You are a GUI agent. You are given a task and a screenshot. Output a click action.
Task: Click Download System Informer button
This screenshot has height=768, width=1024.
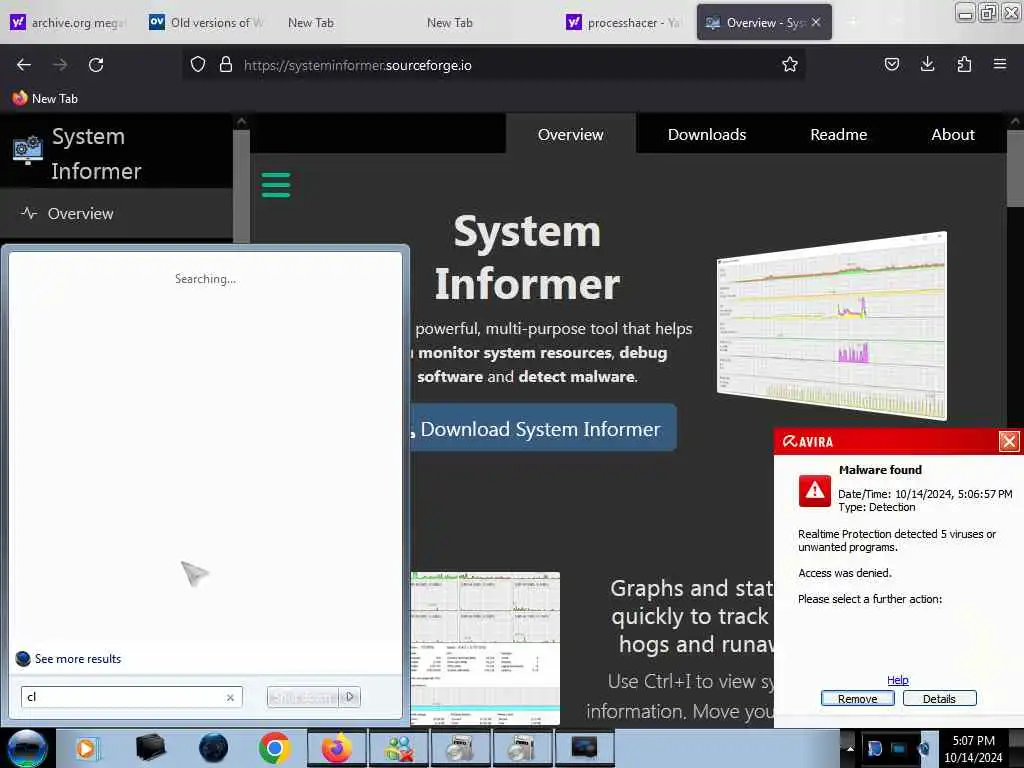(543, 428)
